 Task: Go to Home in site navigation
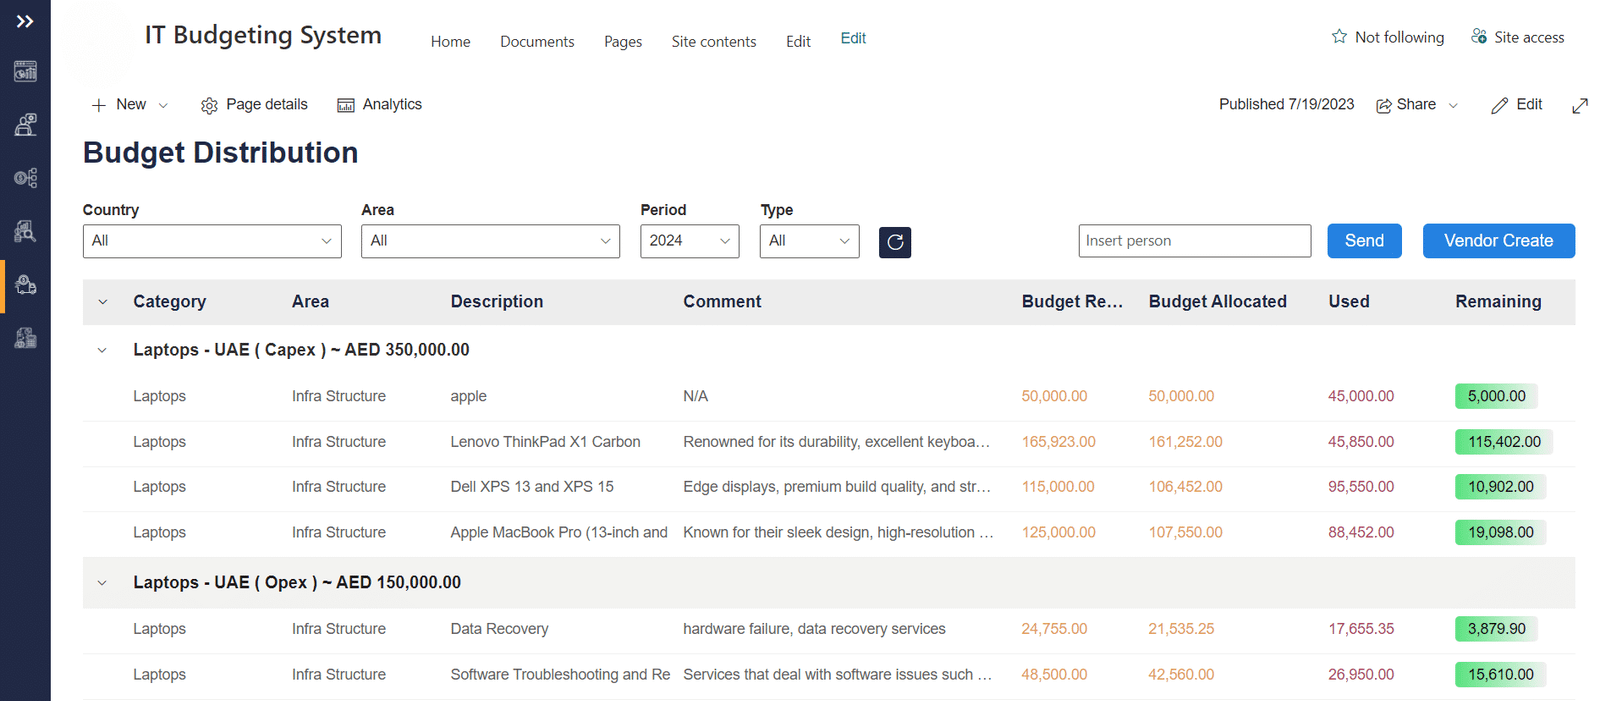point(450,41)
